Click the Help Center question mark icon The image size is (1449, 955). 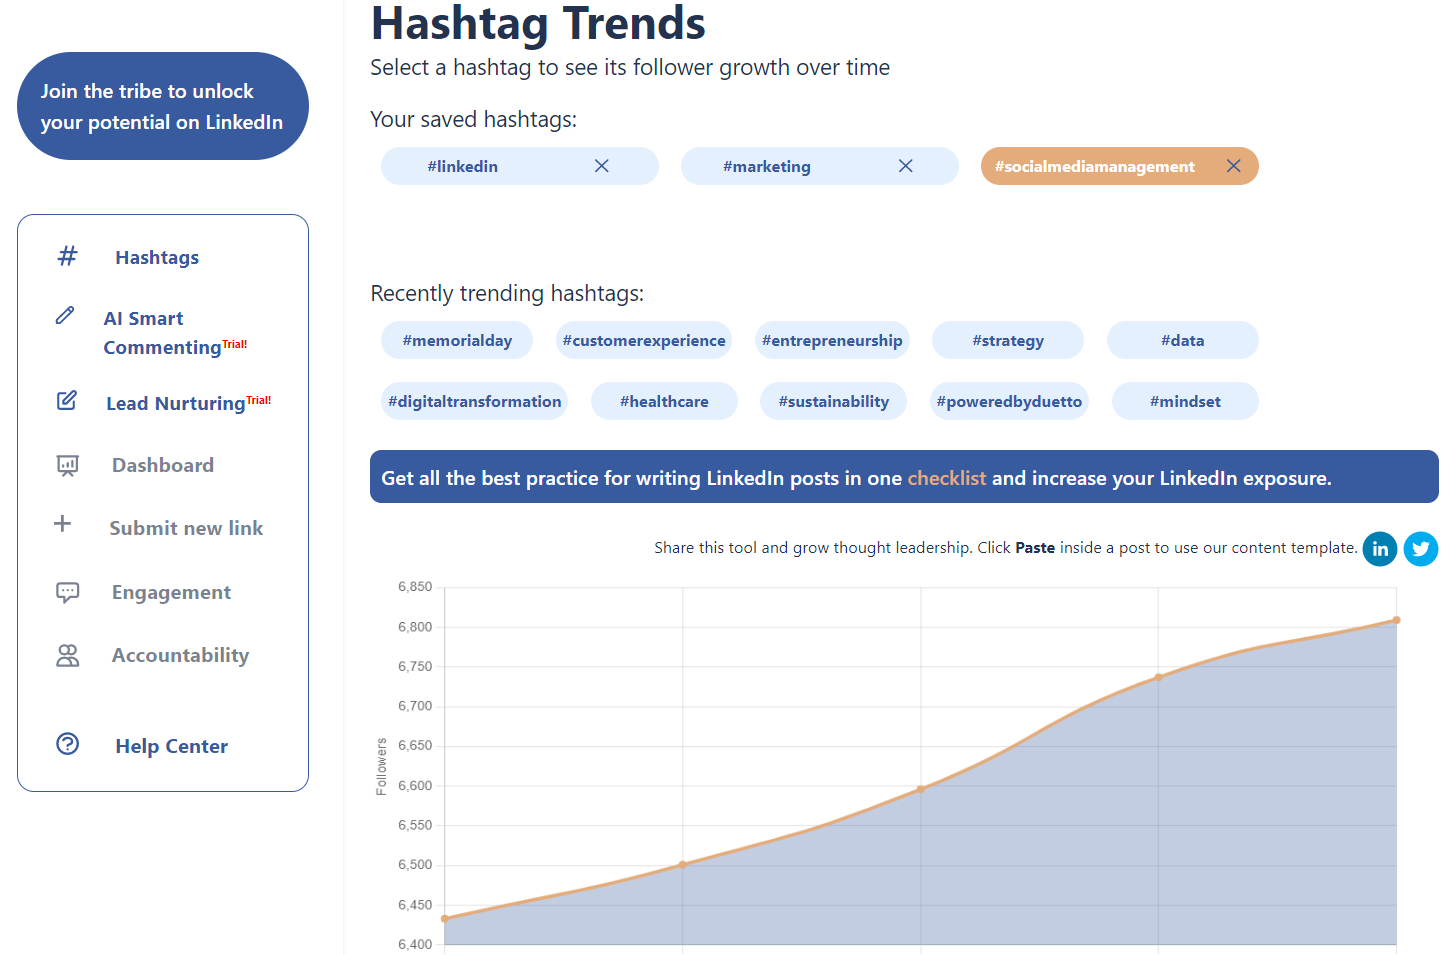pos(67,744)
